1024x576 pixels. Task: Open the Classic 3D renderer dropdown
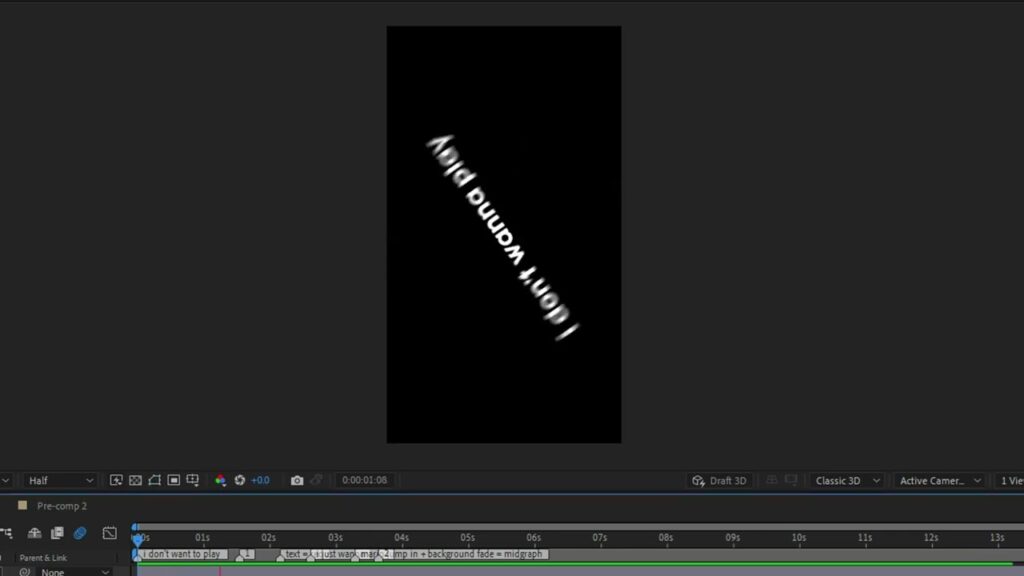(845, 480)
